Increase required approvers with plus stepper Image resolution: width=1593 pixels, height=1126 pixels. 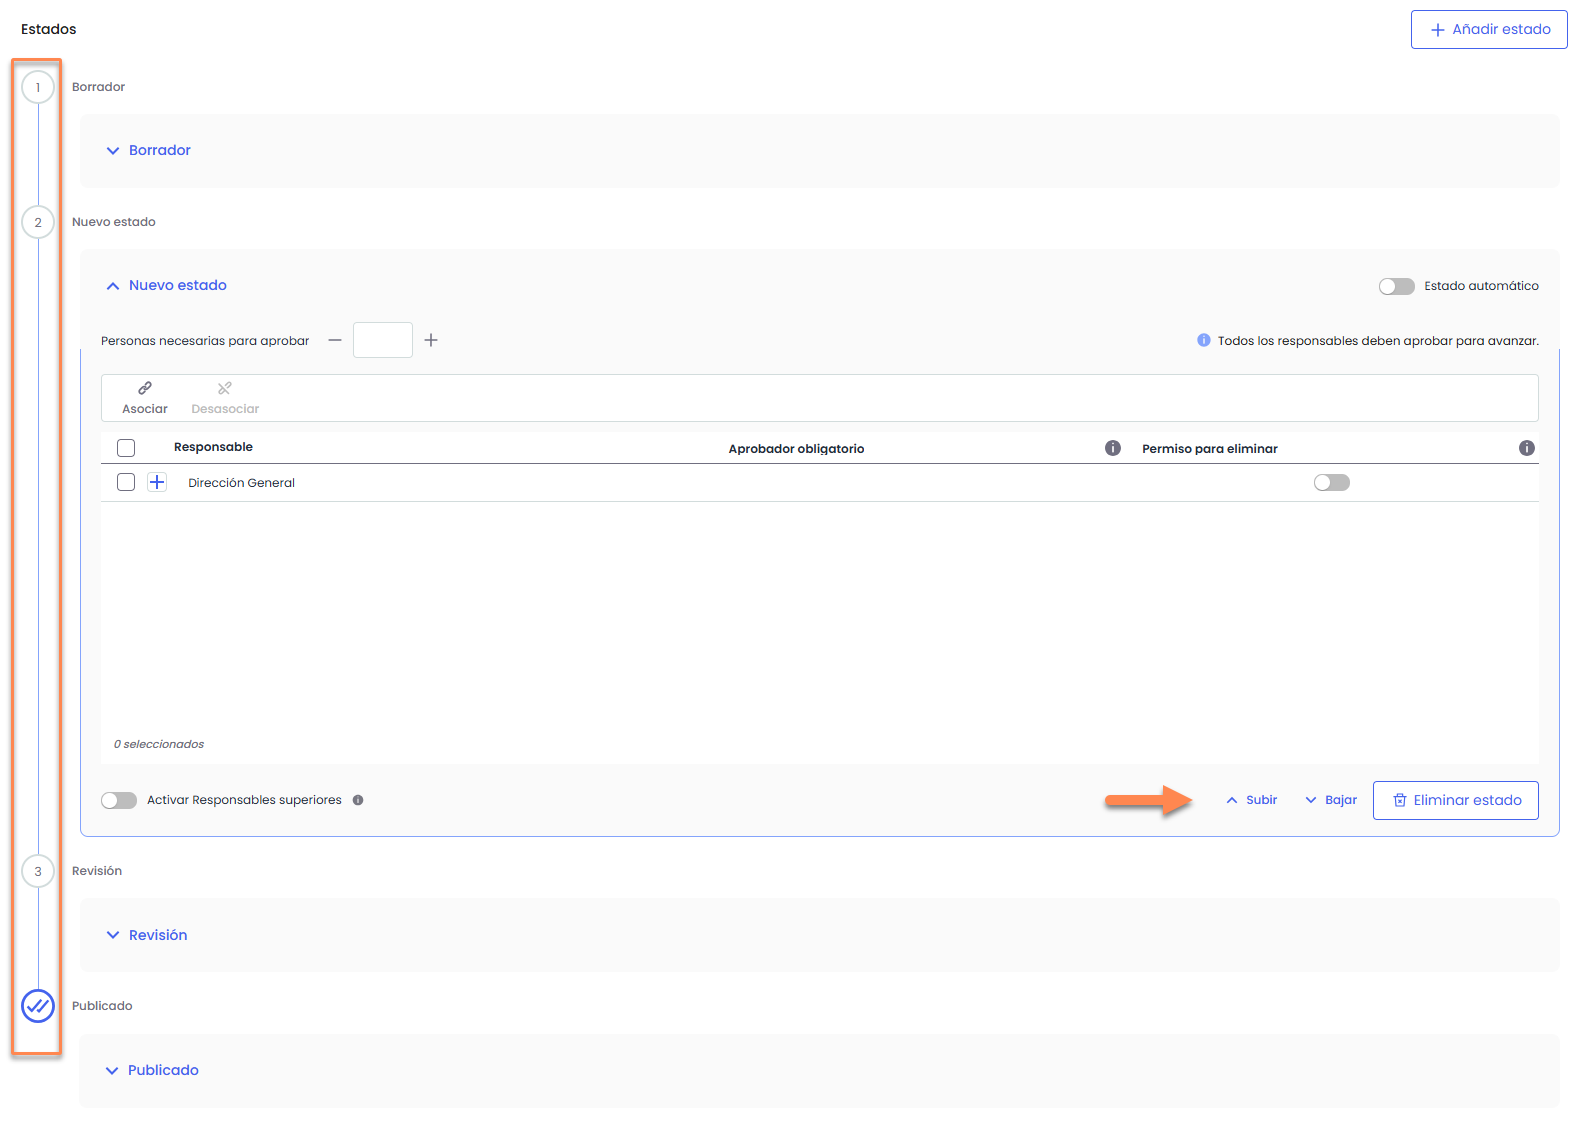click(x=431, y=340)
